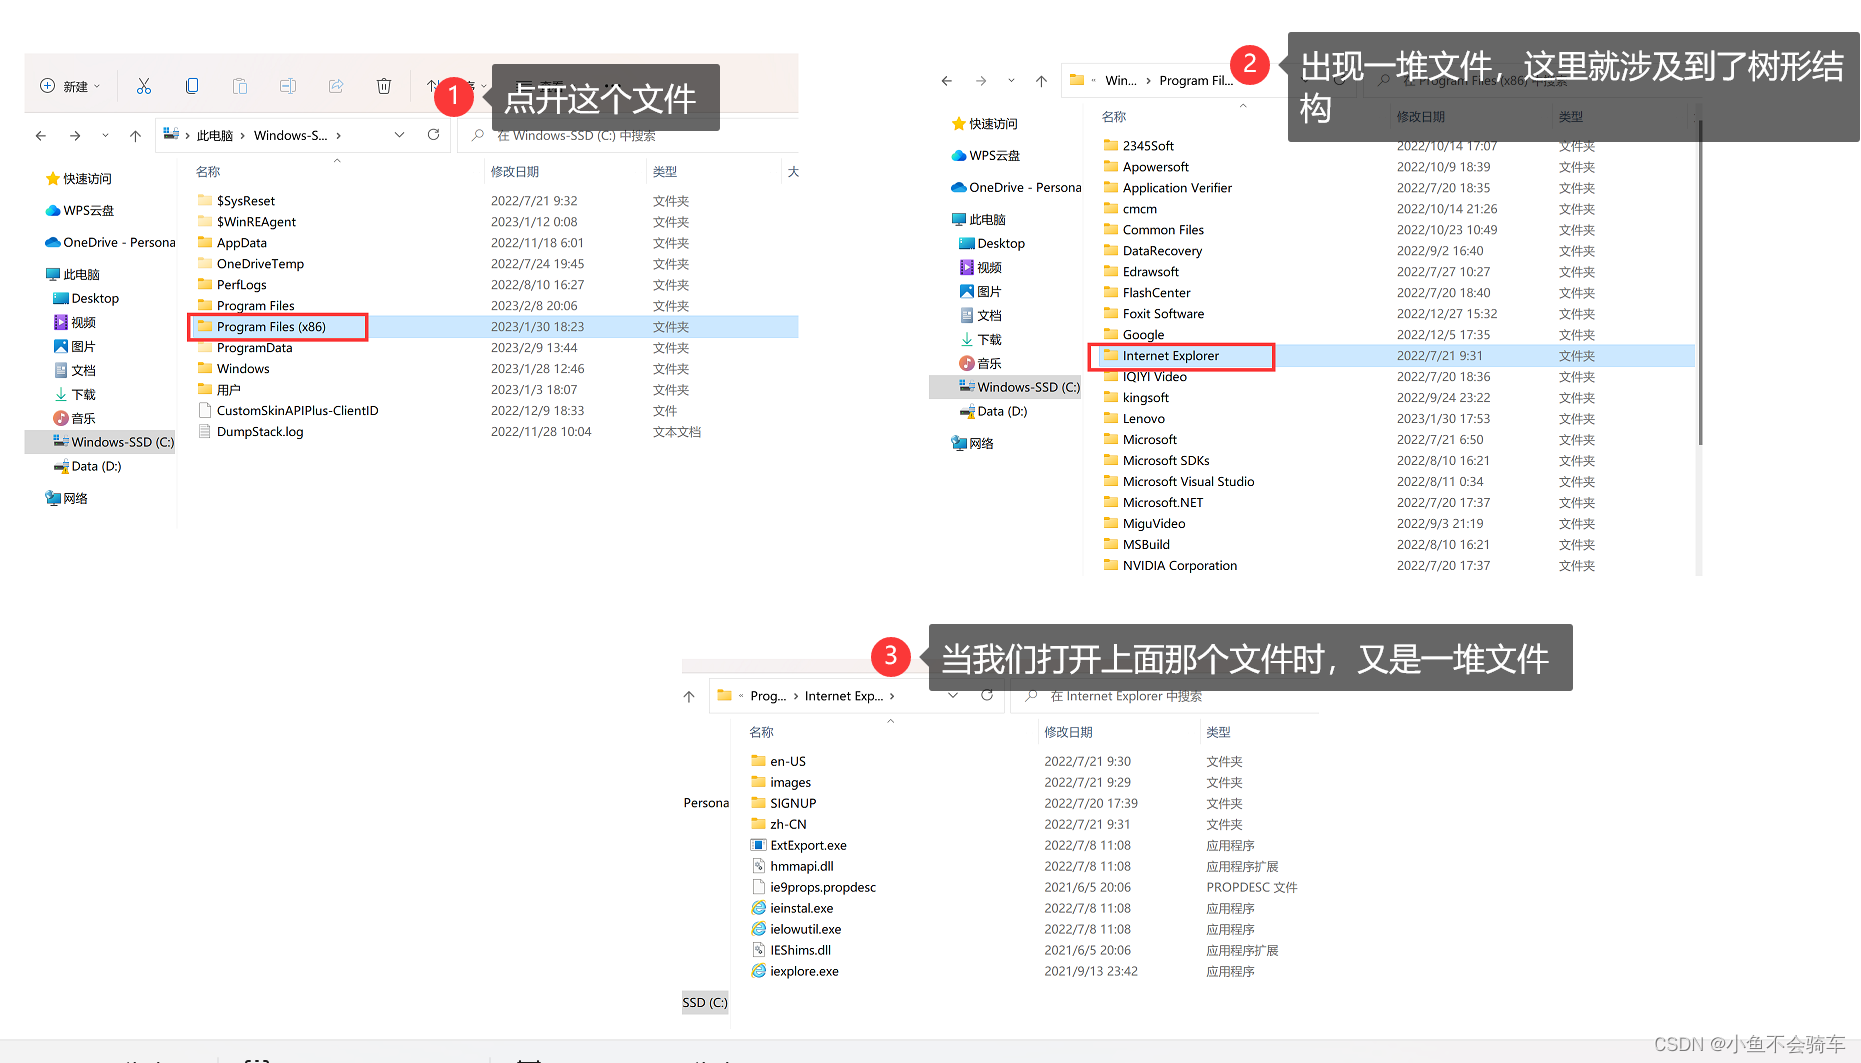1861x1063 pixels.
Task: Open recent locations chevron in first window
Action: coord(105,135)
